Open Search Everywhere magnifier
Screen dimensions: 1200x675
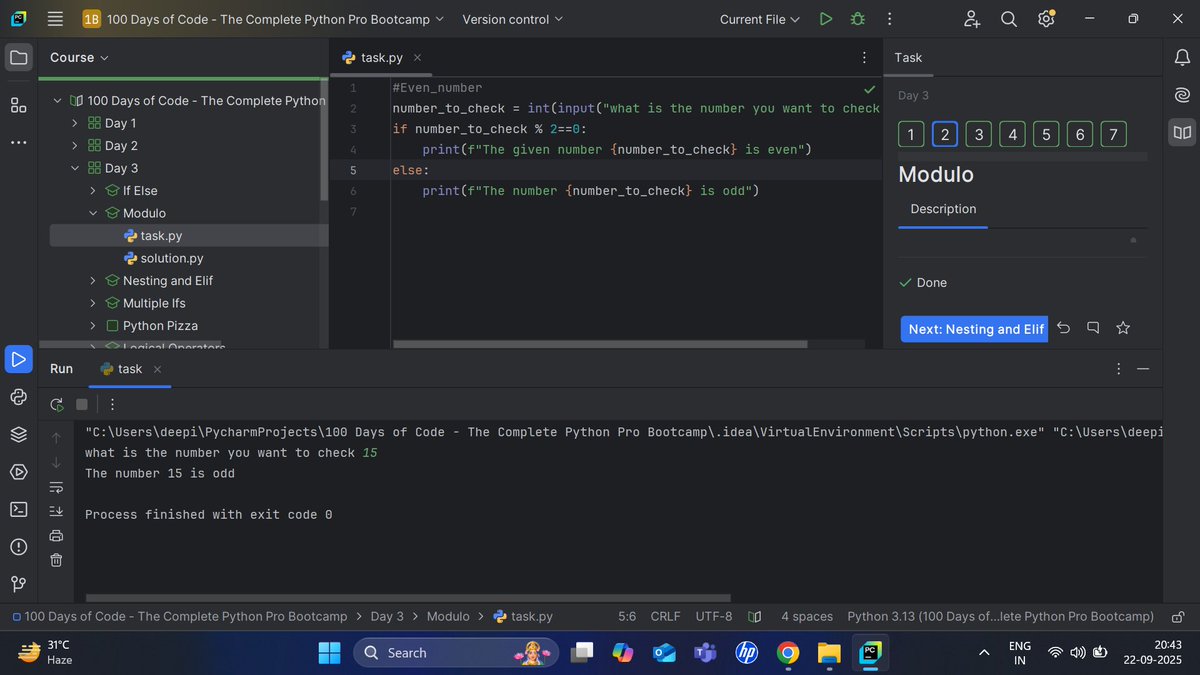tap(1009, 19)
